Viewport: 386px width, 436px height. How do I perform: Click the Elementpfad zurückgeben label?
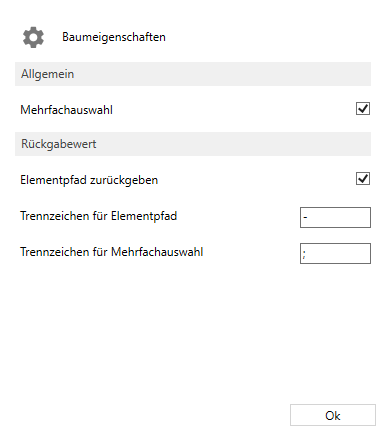[89, 180]
